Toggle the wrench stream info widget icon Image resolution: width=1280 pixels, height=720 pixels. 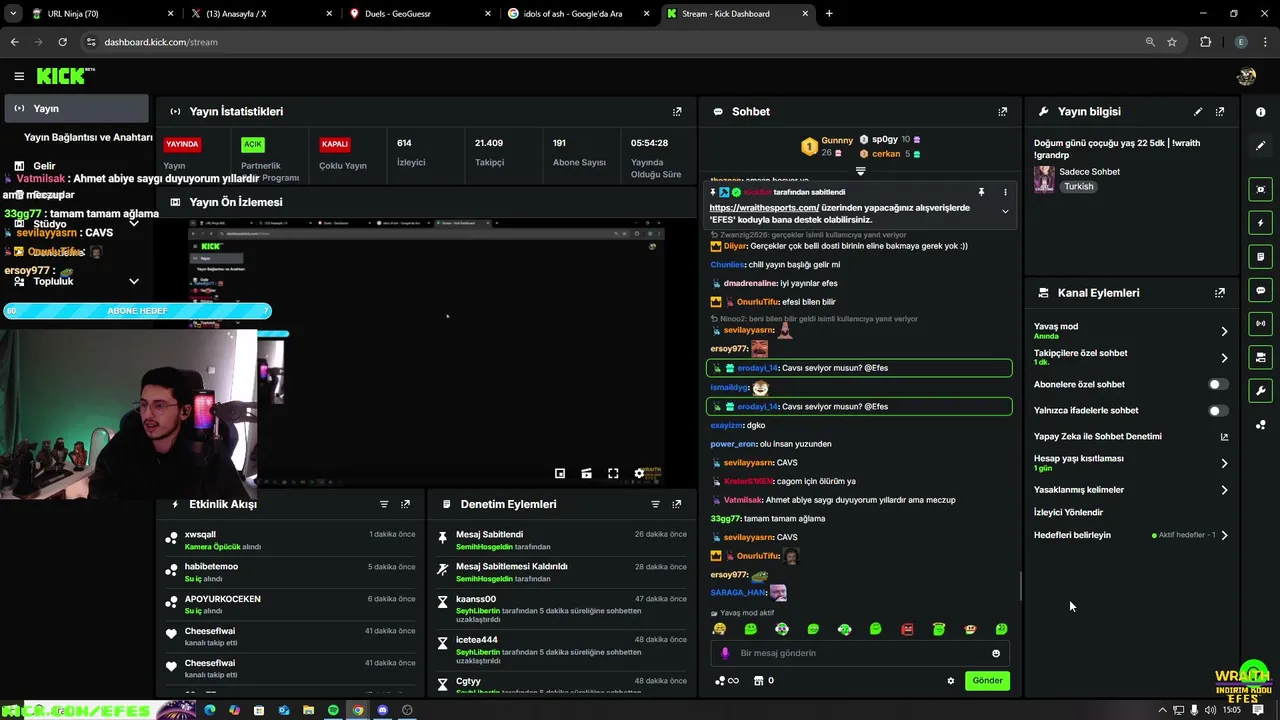pos(1261,390)
